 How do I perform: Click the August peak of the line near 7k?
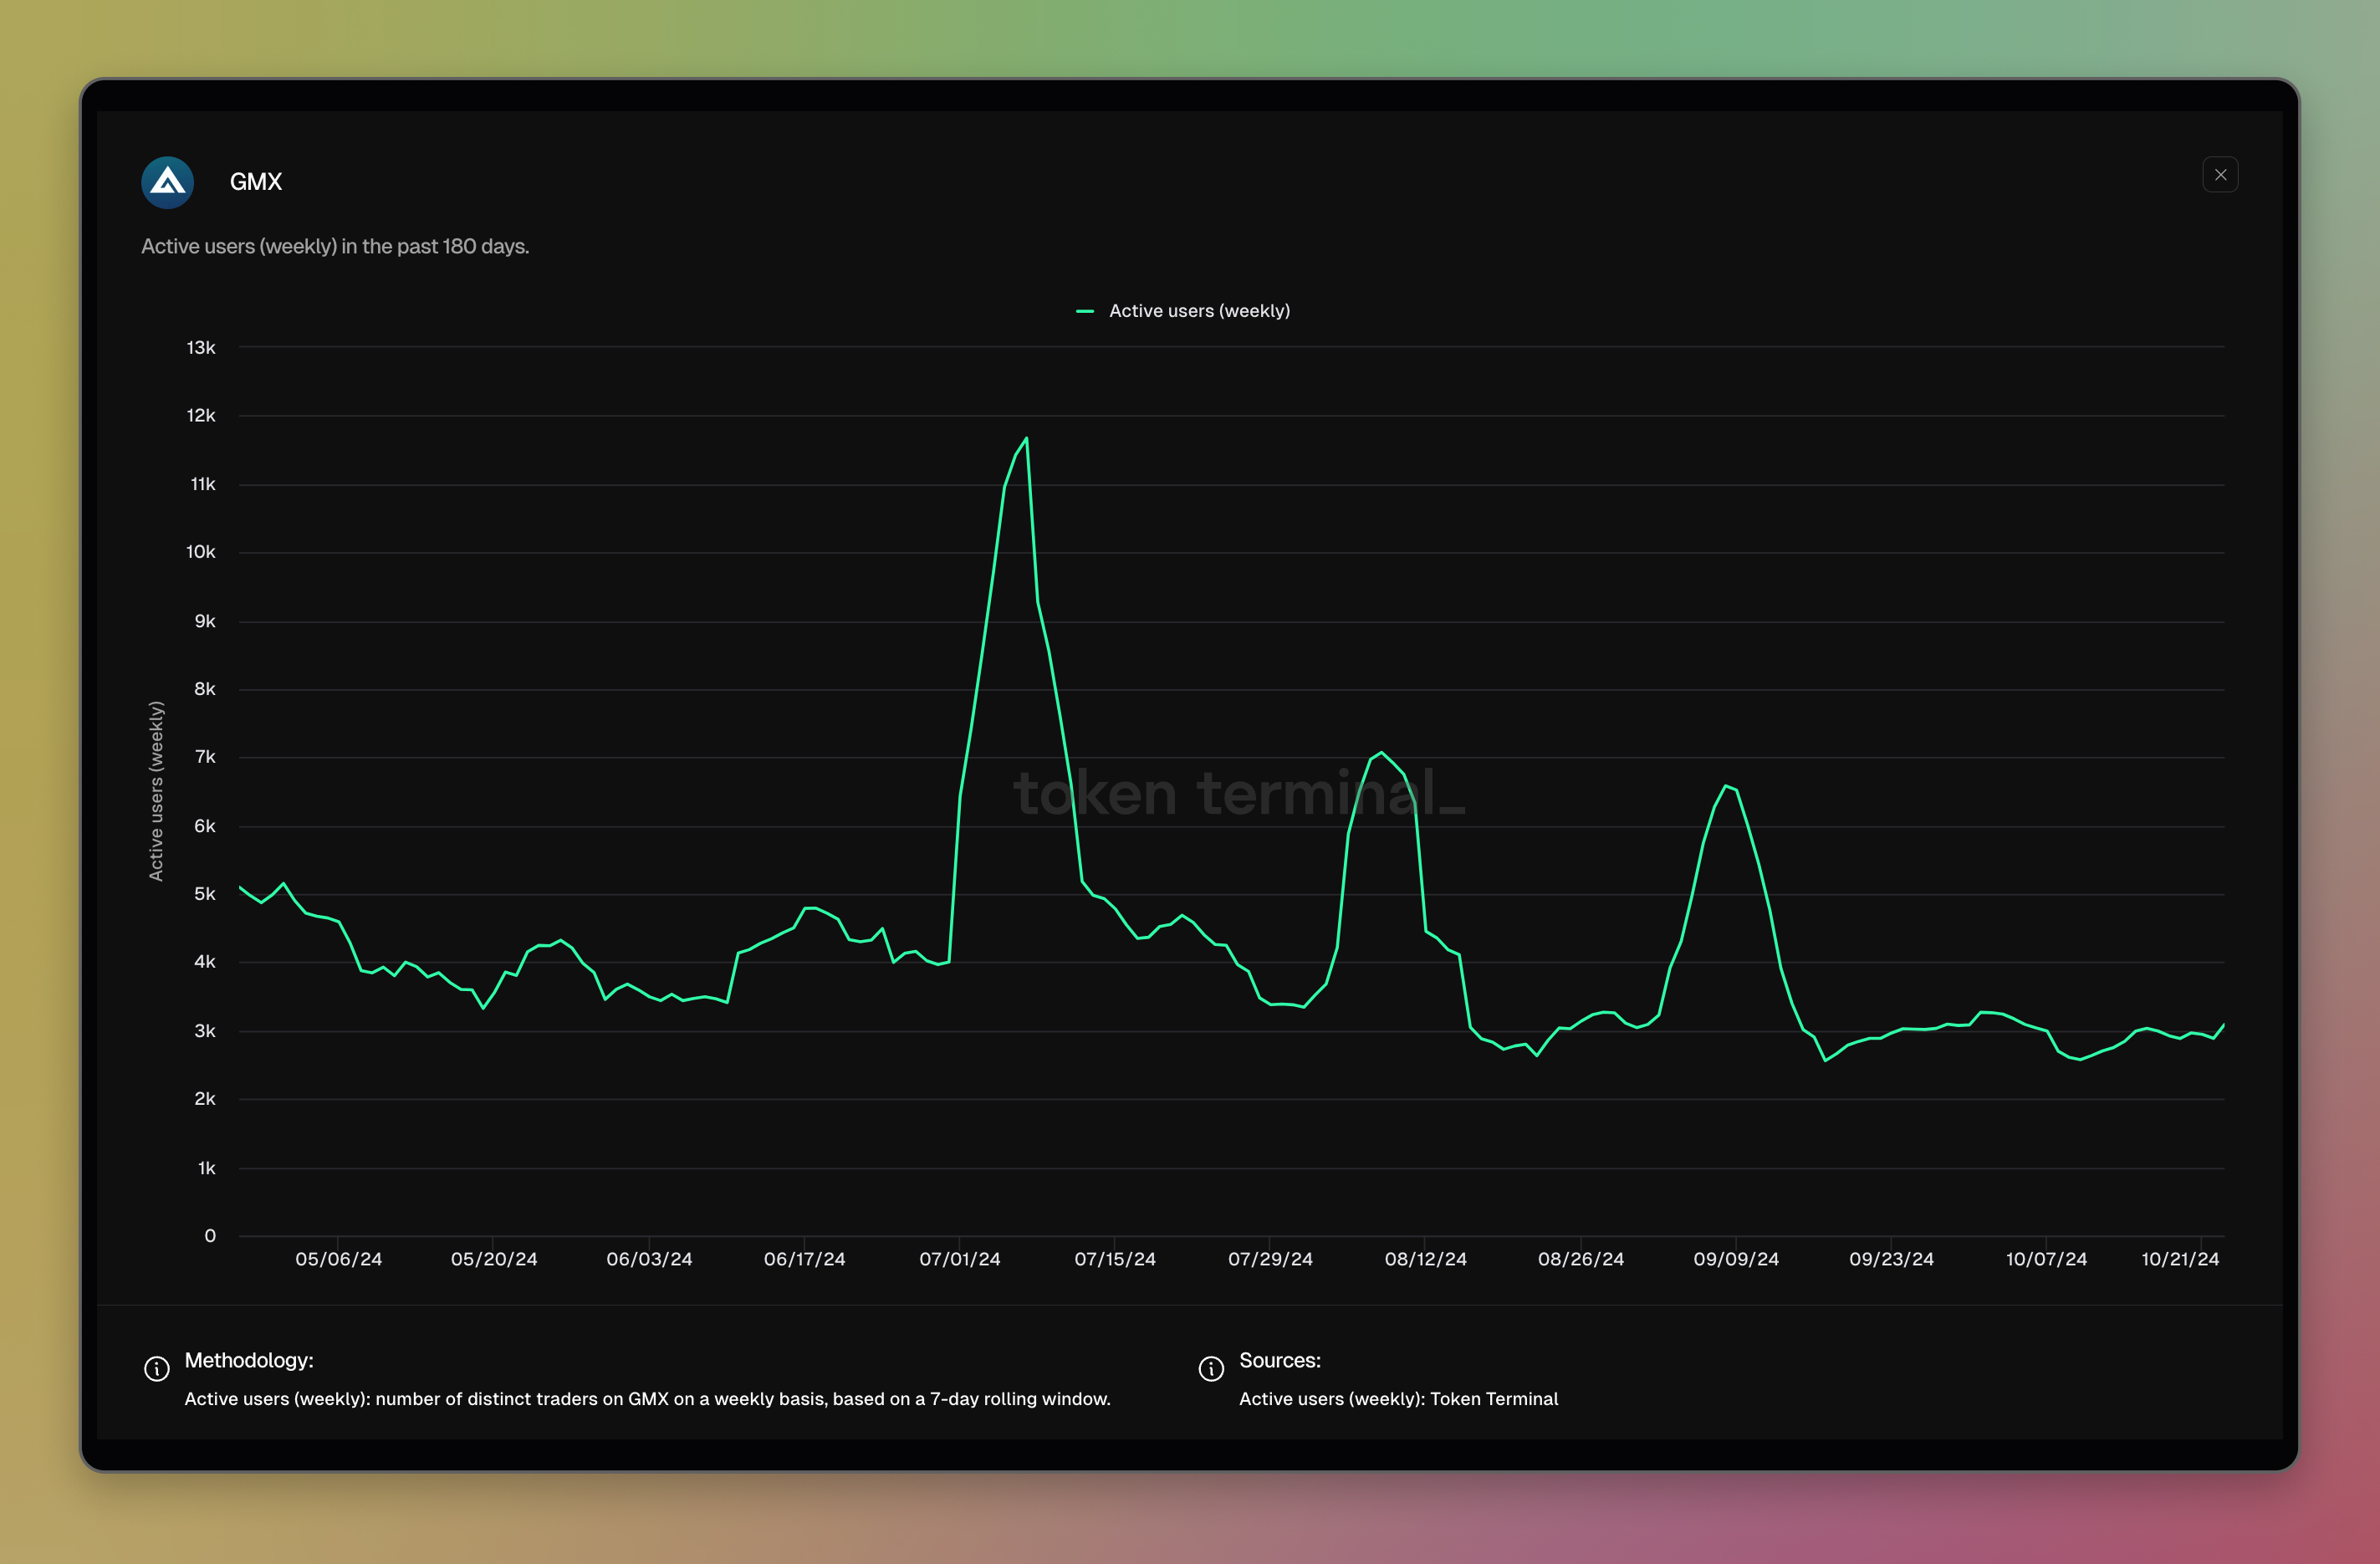pos(1381,752)
